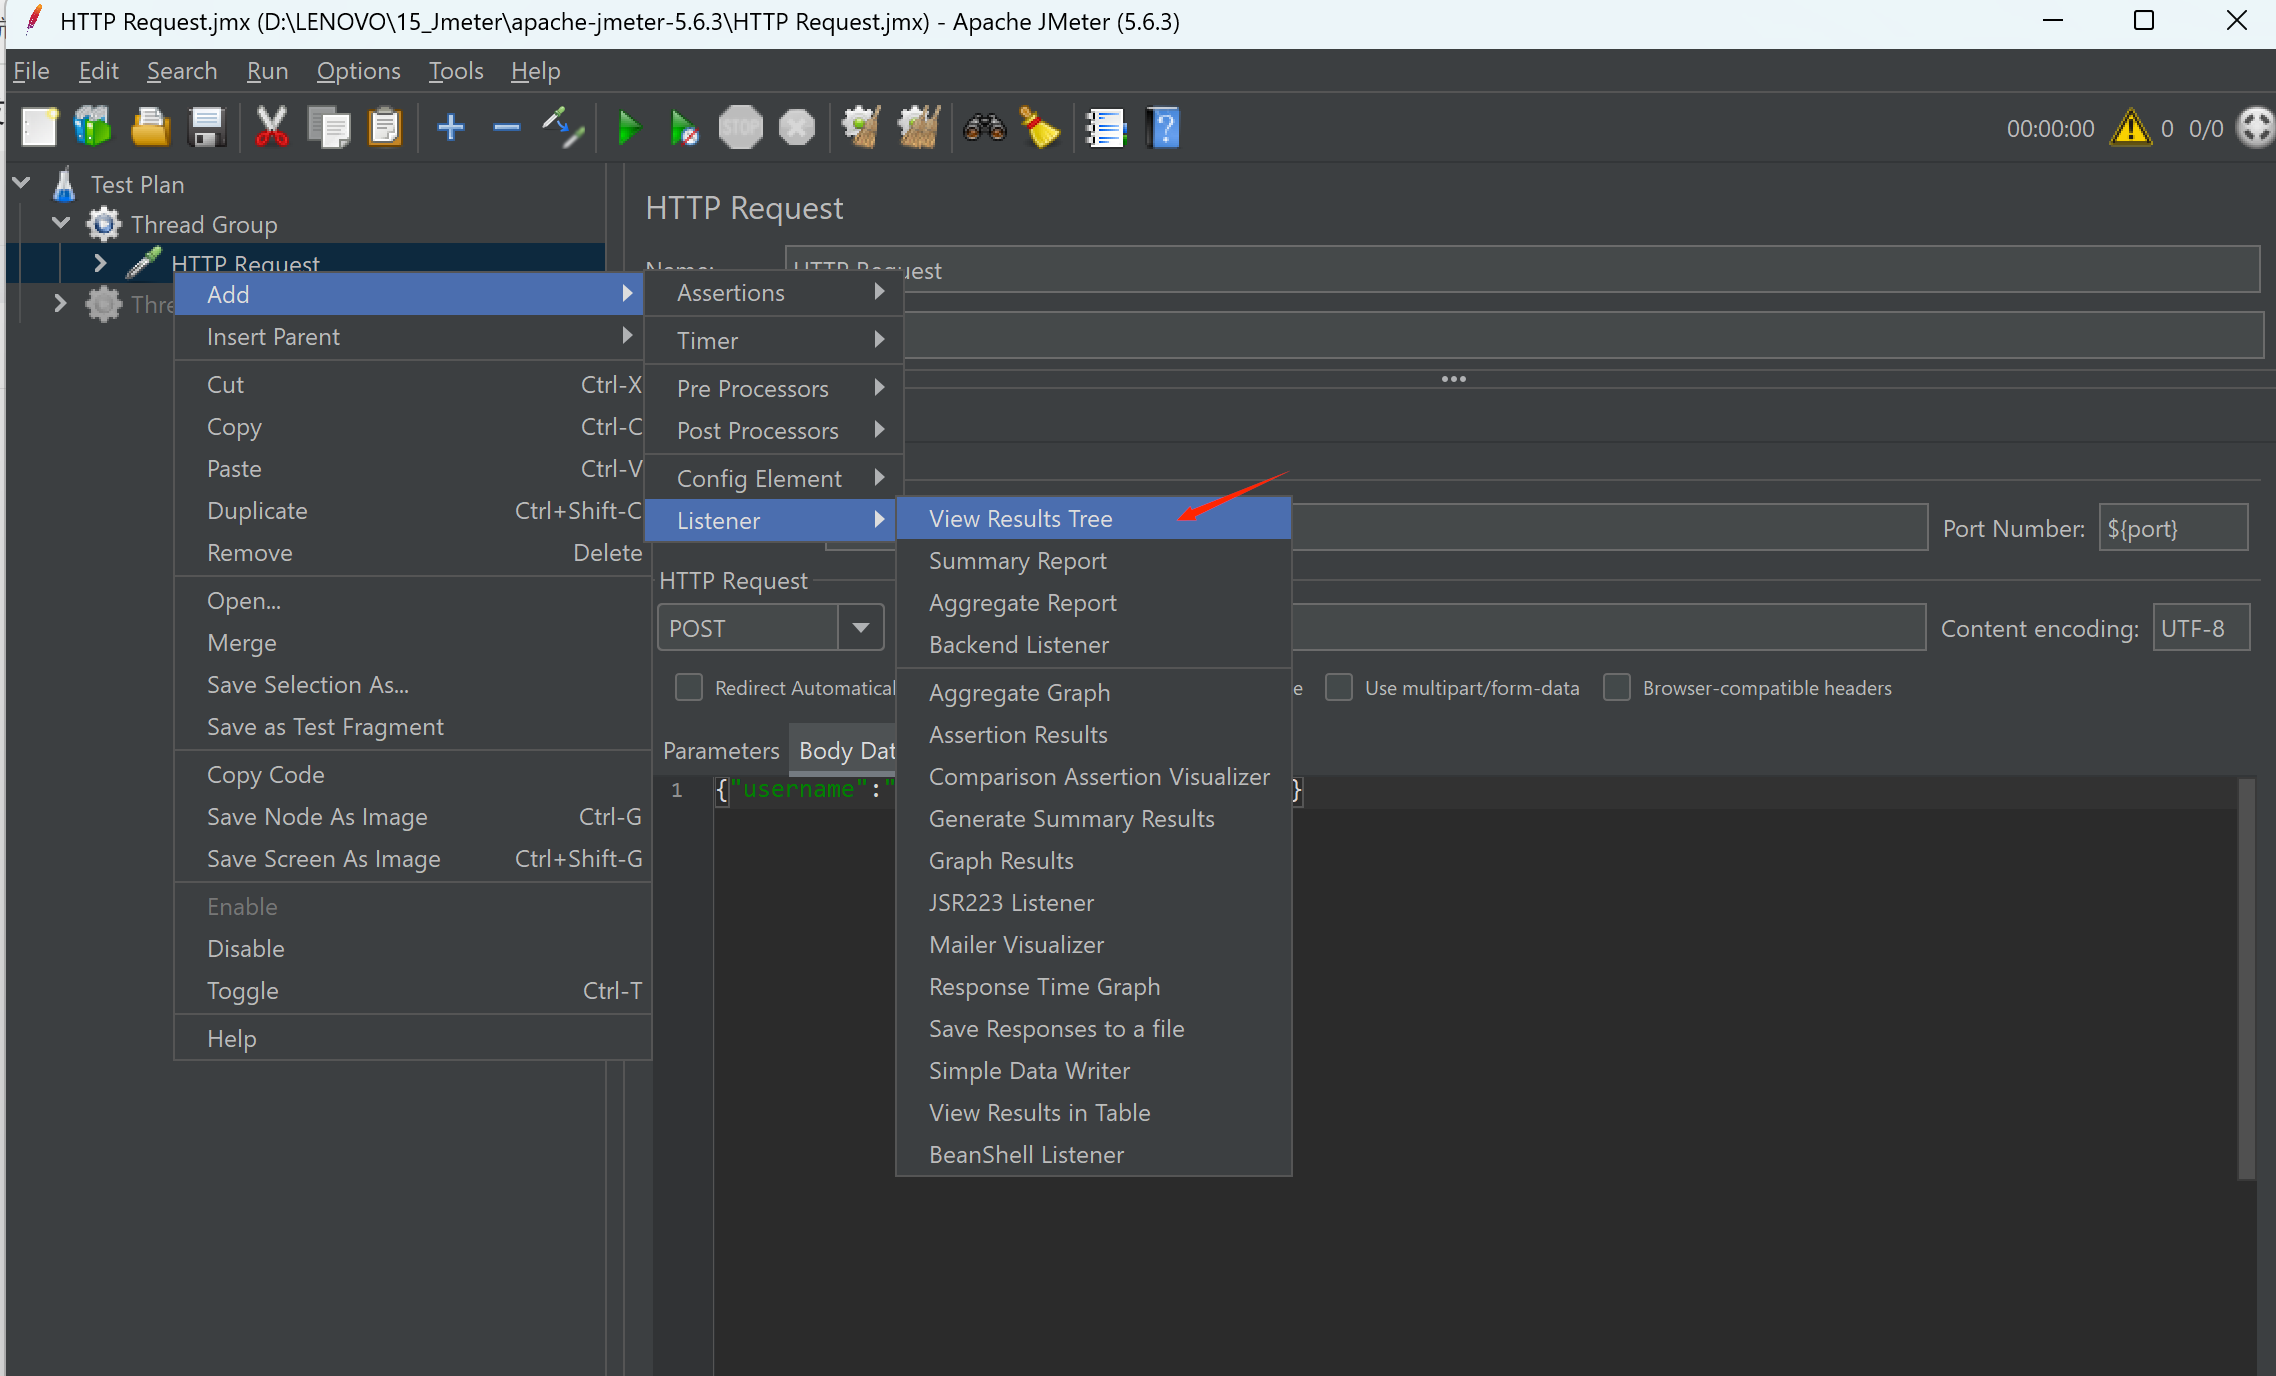
Task: Select View Results Tree listener
Action: tap(1094, 519)
